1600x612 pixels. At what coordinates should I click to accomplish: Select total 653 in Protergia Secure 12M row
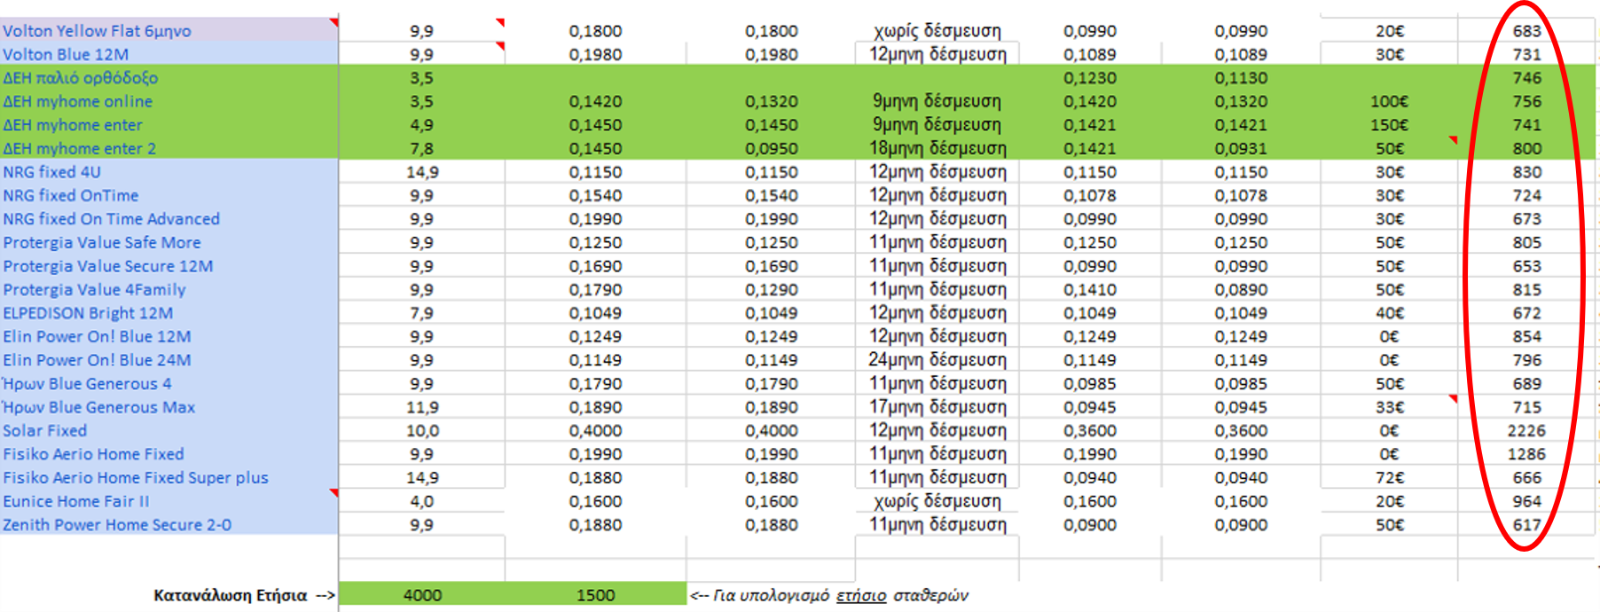[x=1527, y=266]
